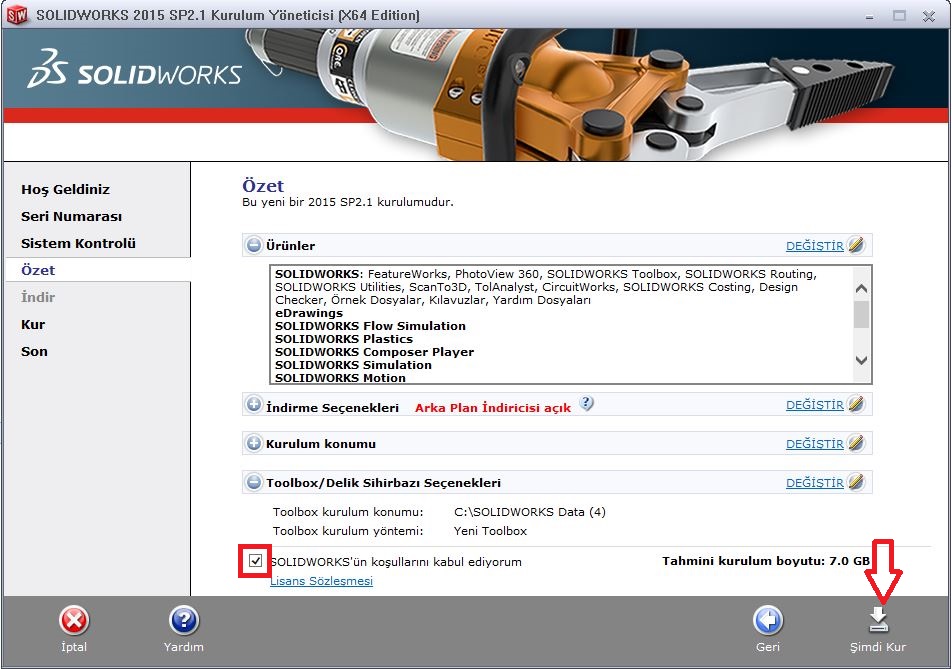This screenshot has height=669, width=952.
Task: Click SOLIDWORKS Simulation in product list
Action: point(353,365)
